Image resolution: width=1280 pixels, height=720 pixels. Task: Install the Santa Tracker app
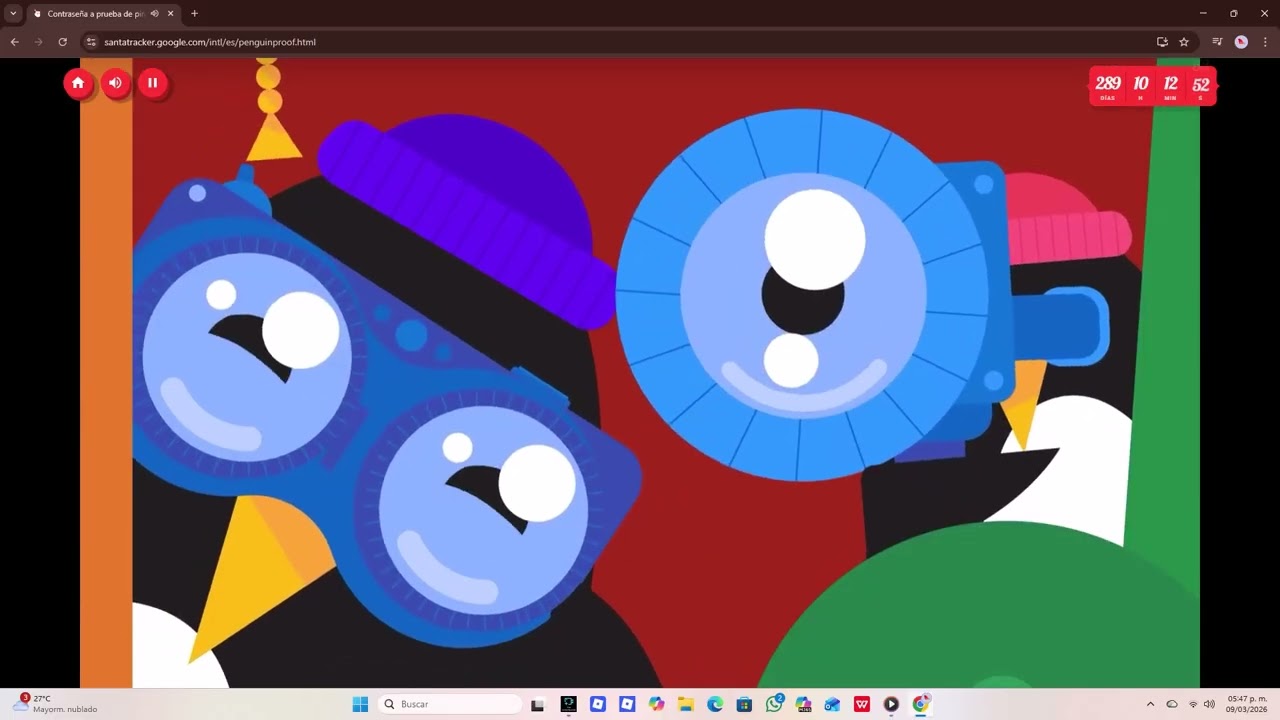[1162, 42]
